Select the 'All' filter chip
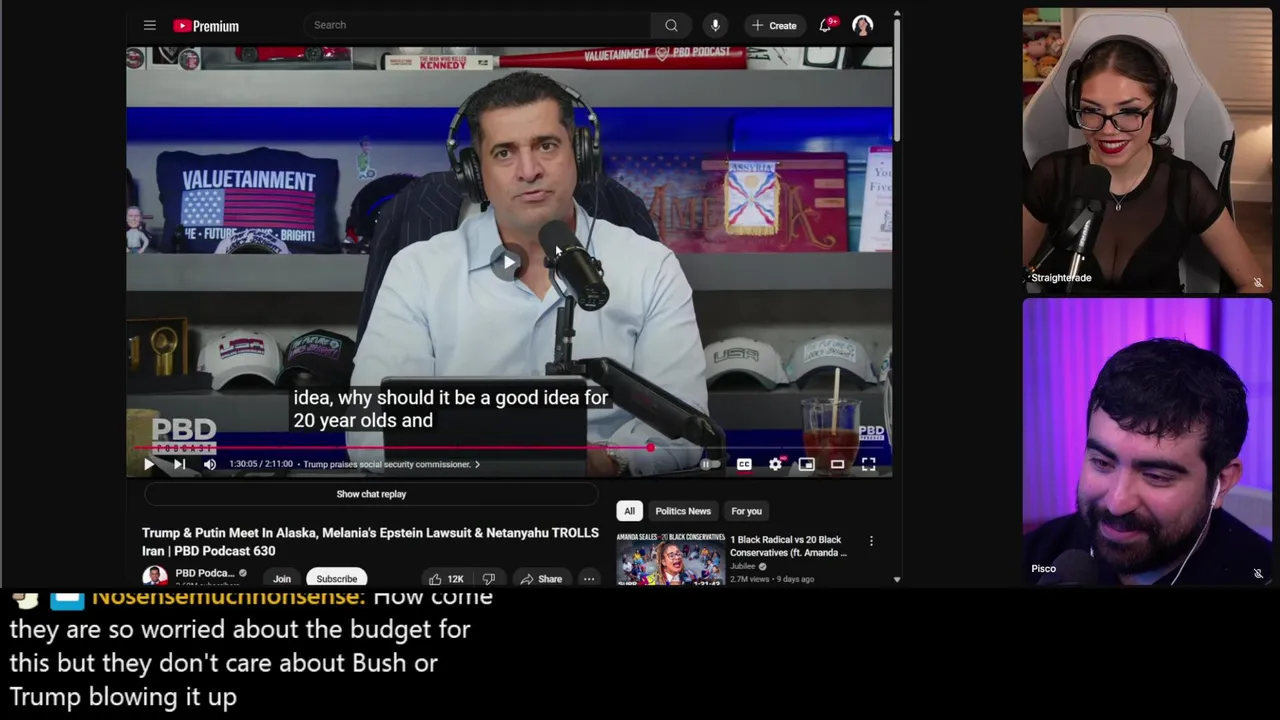The width and height of the screenshot is (1280, 720). pyautogui.click(x=629, y=511)
